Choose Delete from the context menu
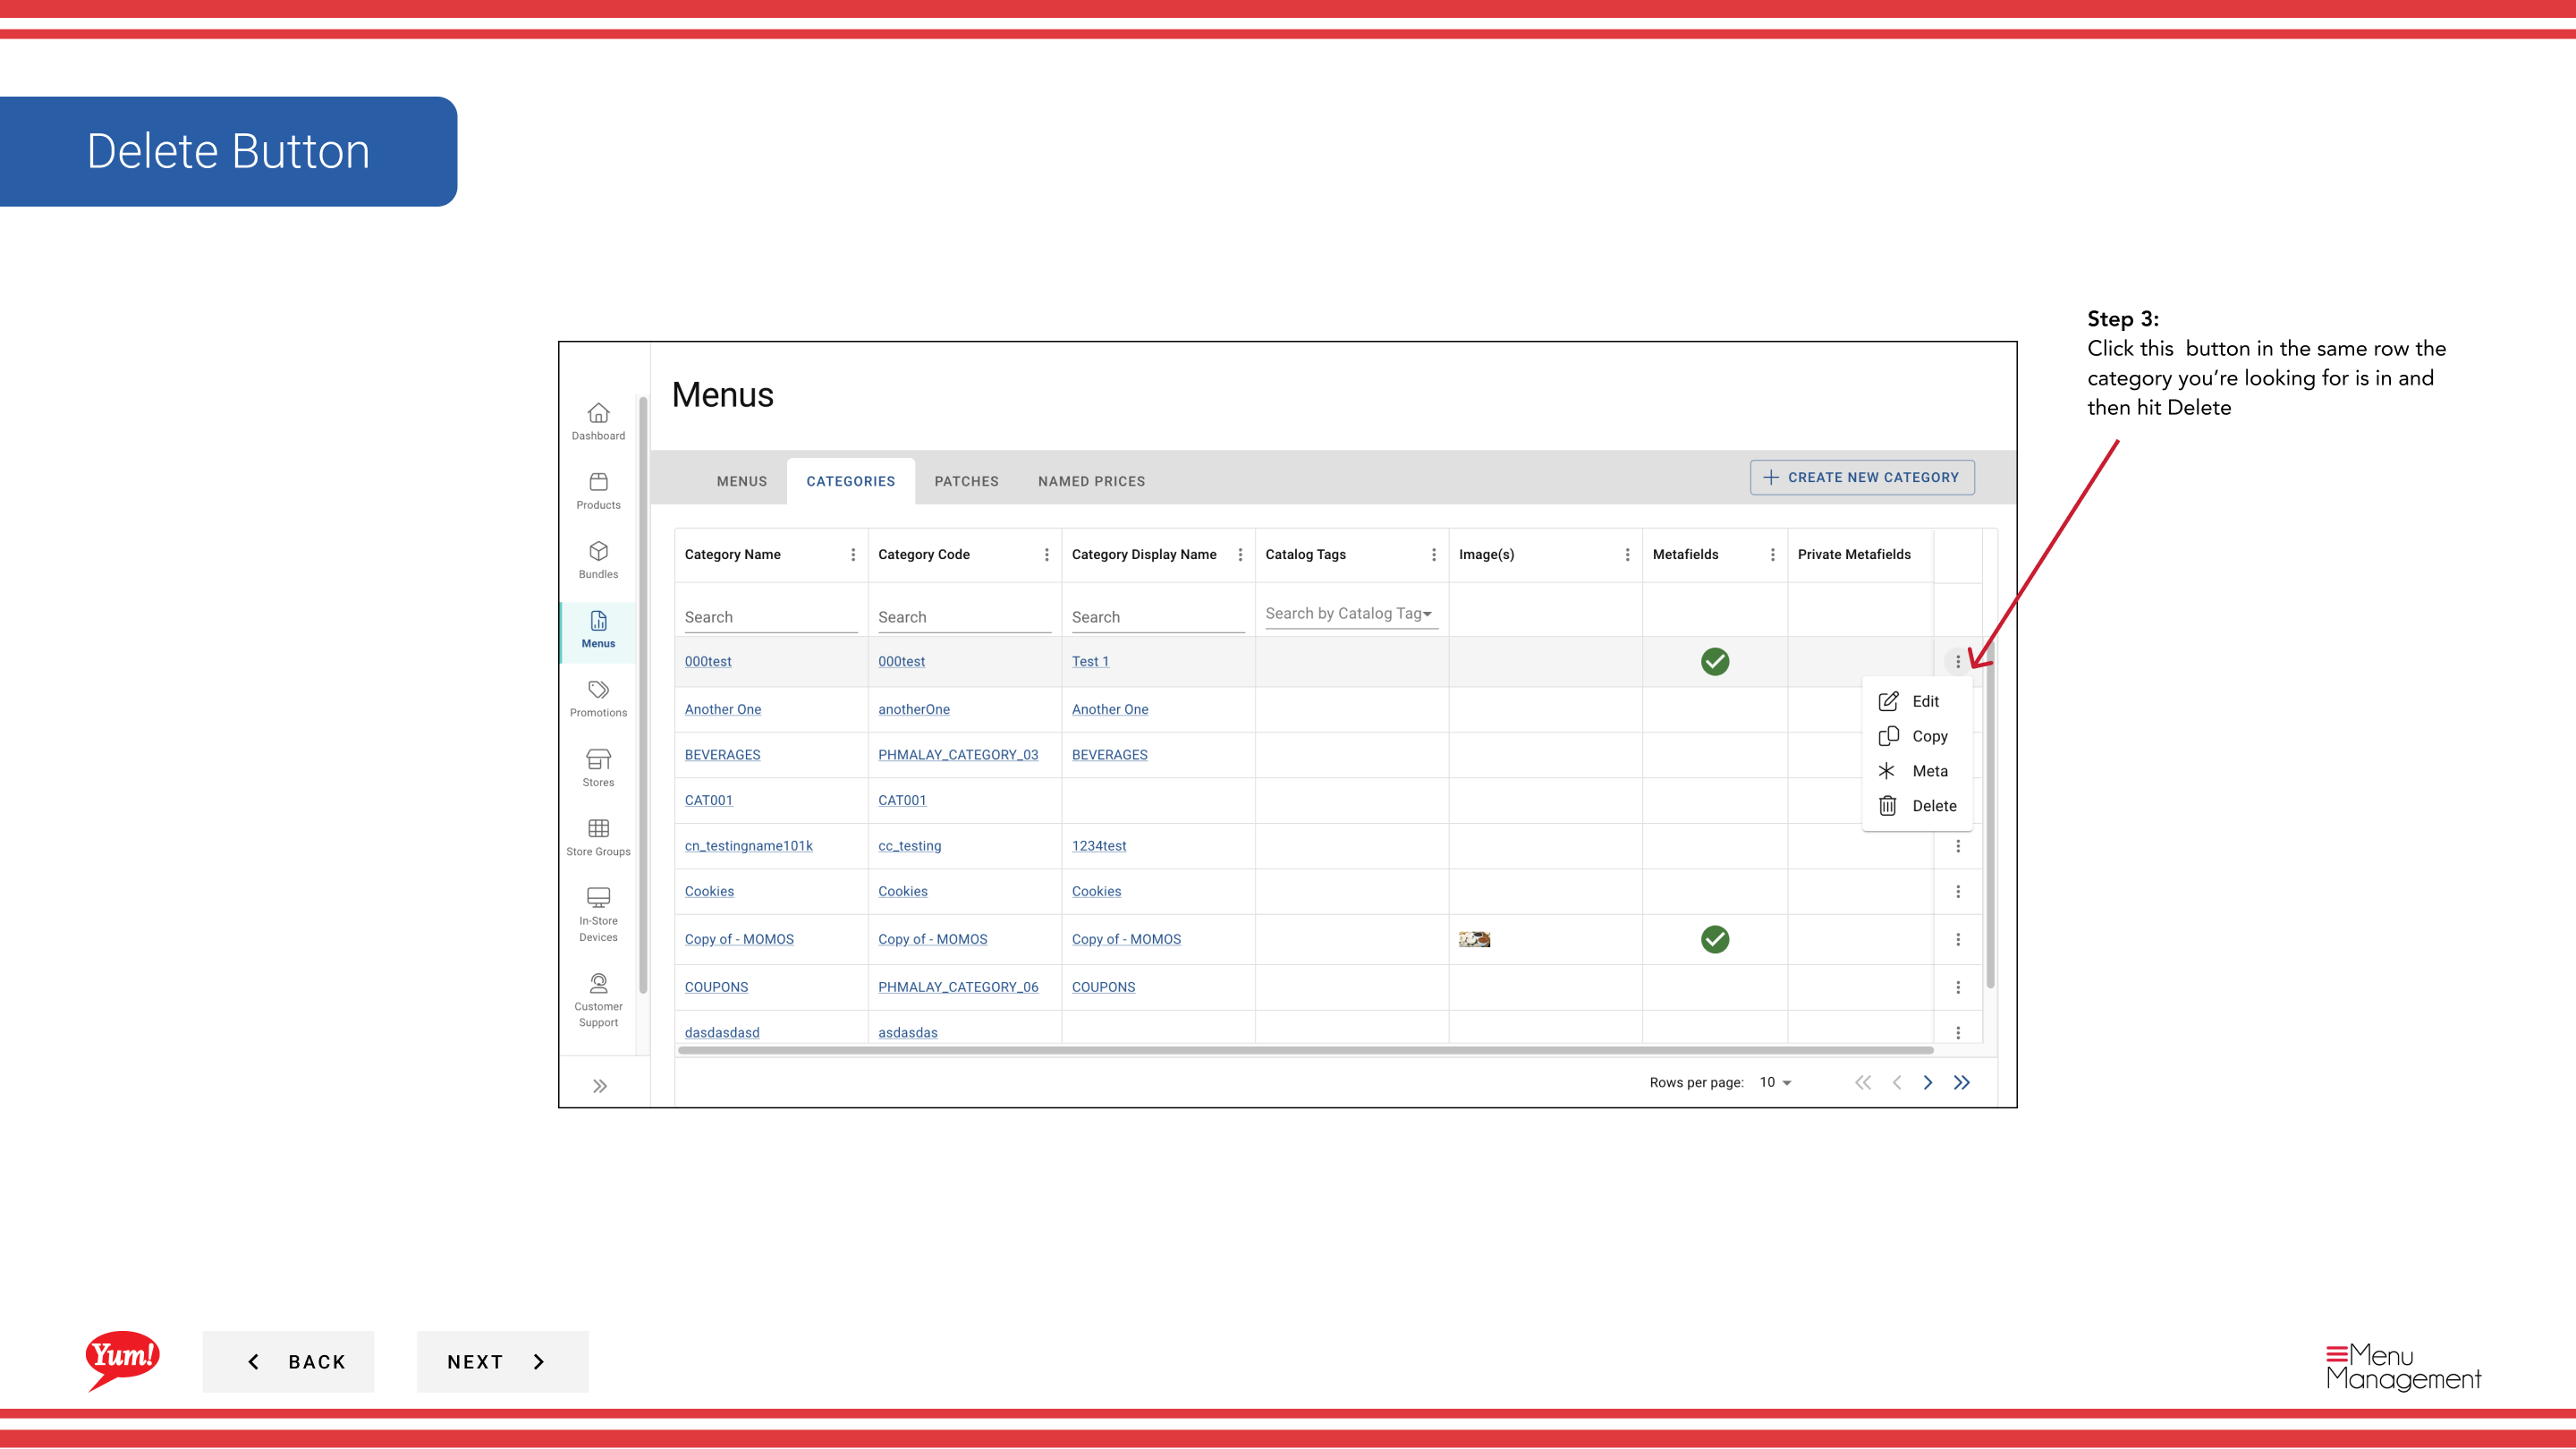Screen dimensions: 2576x1449 point(1916,806)
